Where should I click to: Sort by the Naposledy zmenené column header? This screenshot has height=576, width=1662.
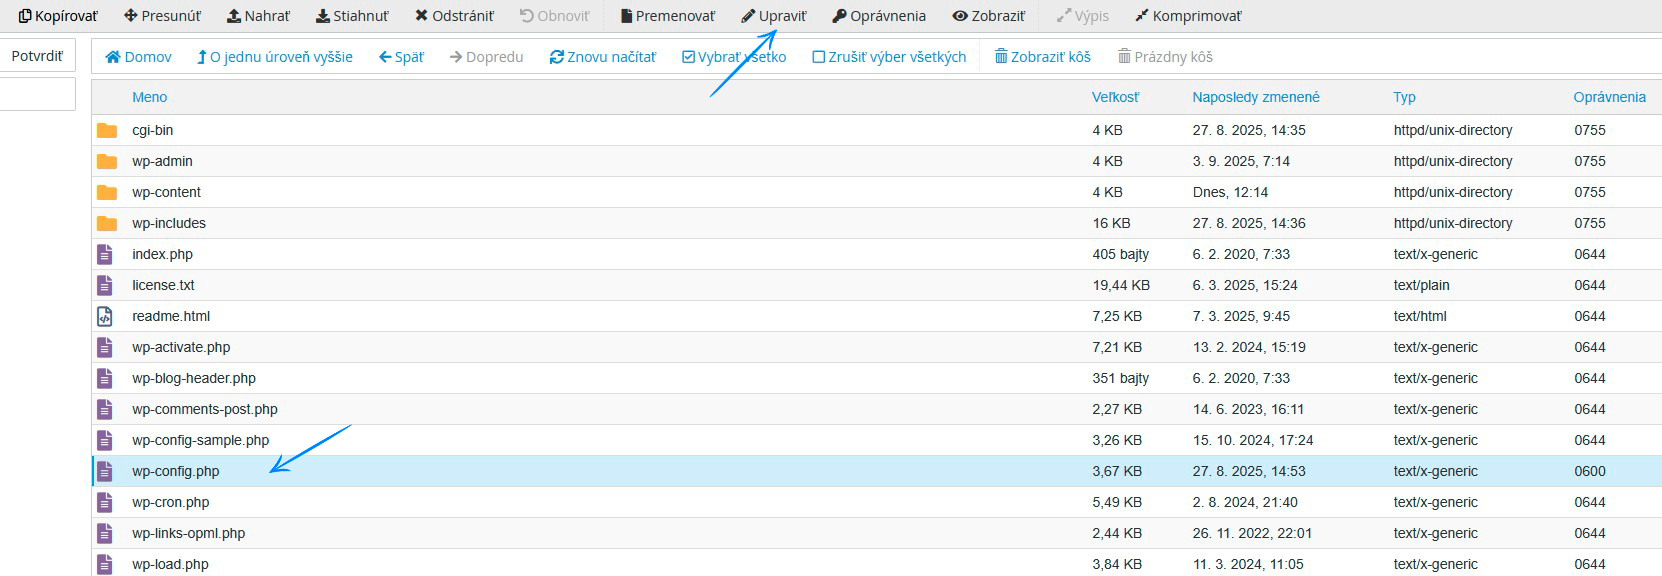point(1256,97)
